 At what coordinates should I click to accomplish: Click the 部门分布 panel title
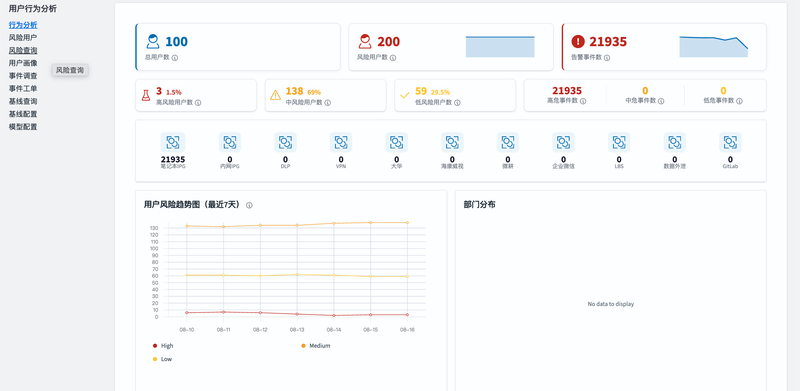click(x=480, y=205)
